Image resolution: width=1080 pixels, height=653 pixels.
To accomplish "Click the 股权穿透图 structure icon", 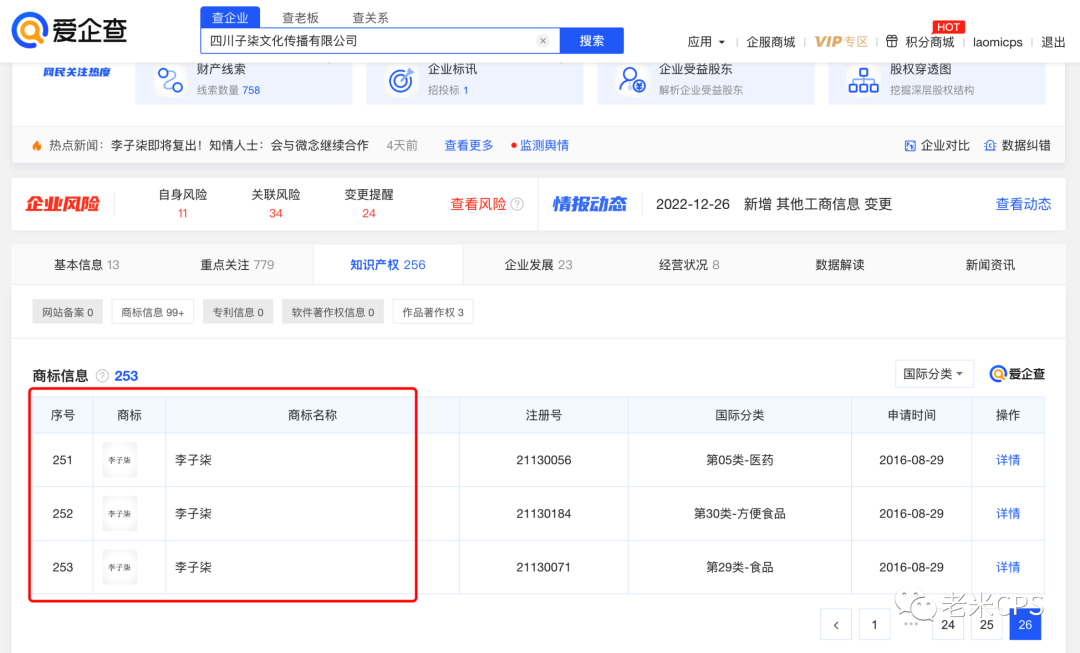I will click(863, 80).
